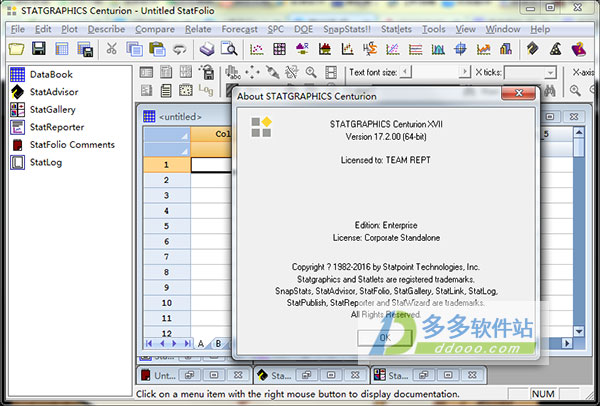Image resolution: width=600 pixels, height=406 pixels.
Task: Open the box-and-whisker plot icon
Action: coord(302,49)
